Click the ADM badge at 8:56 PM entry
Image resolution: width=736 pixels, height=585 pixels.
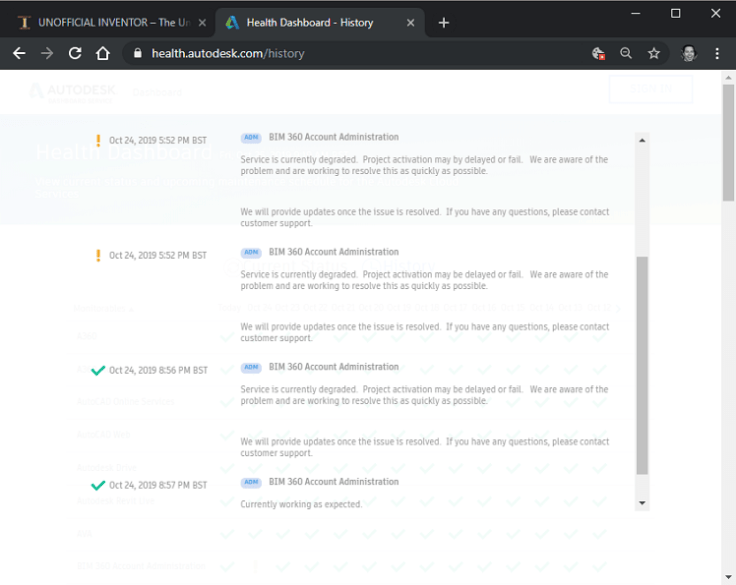[x=251, y=367]
